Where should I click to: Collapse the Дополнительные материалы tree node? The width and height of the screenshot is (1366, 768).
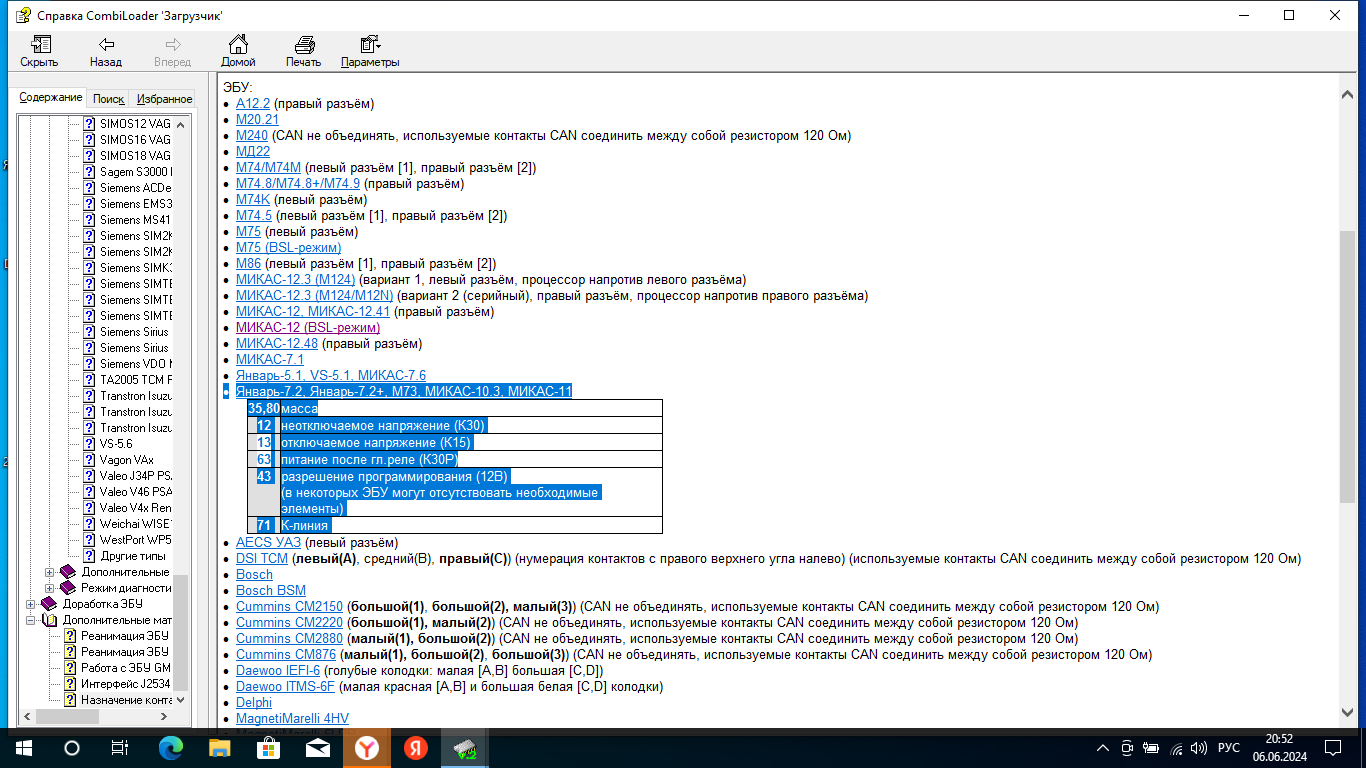(31, 620)
